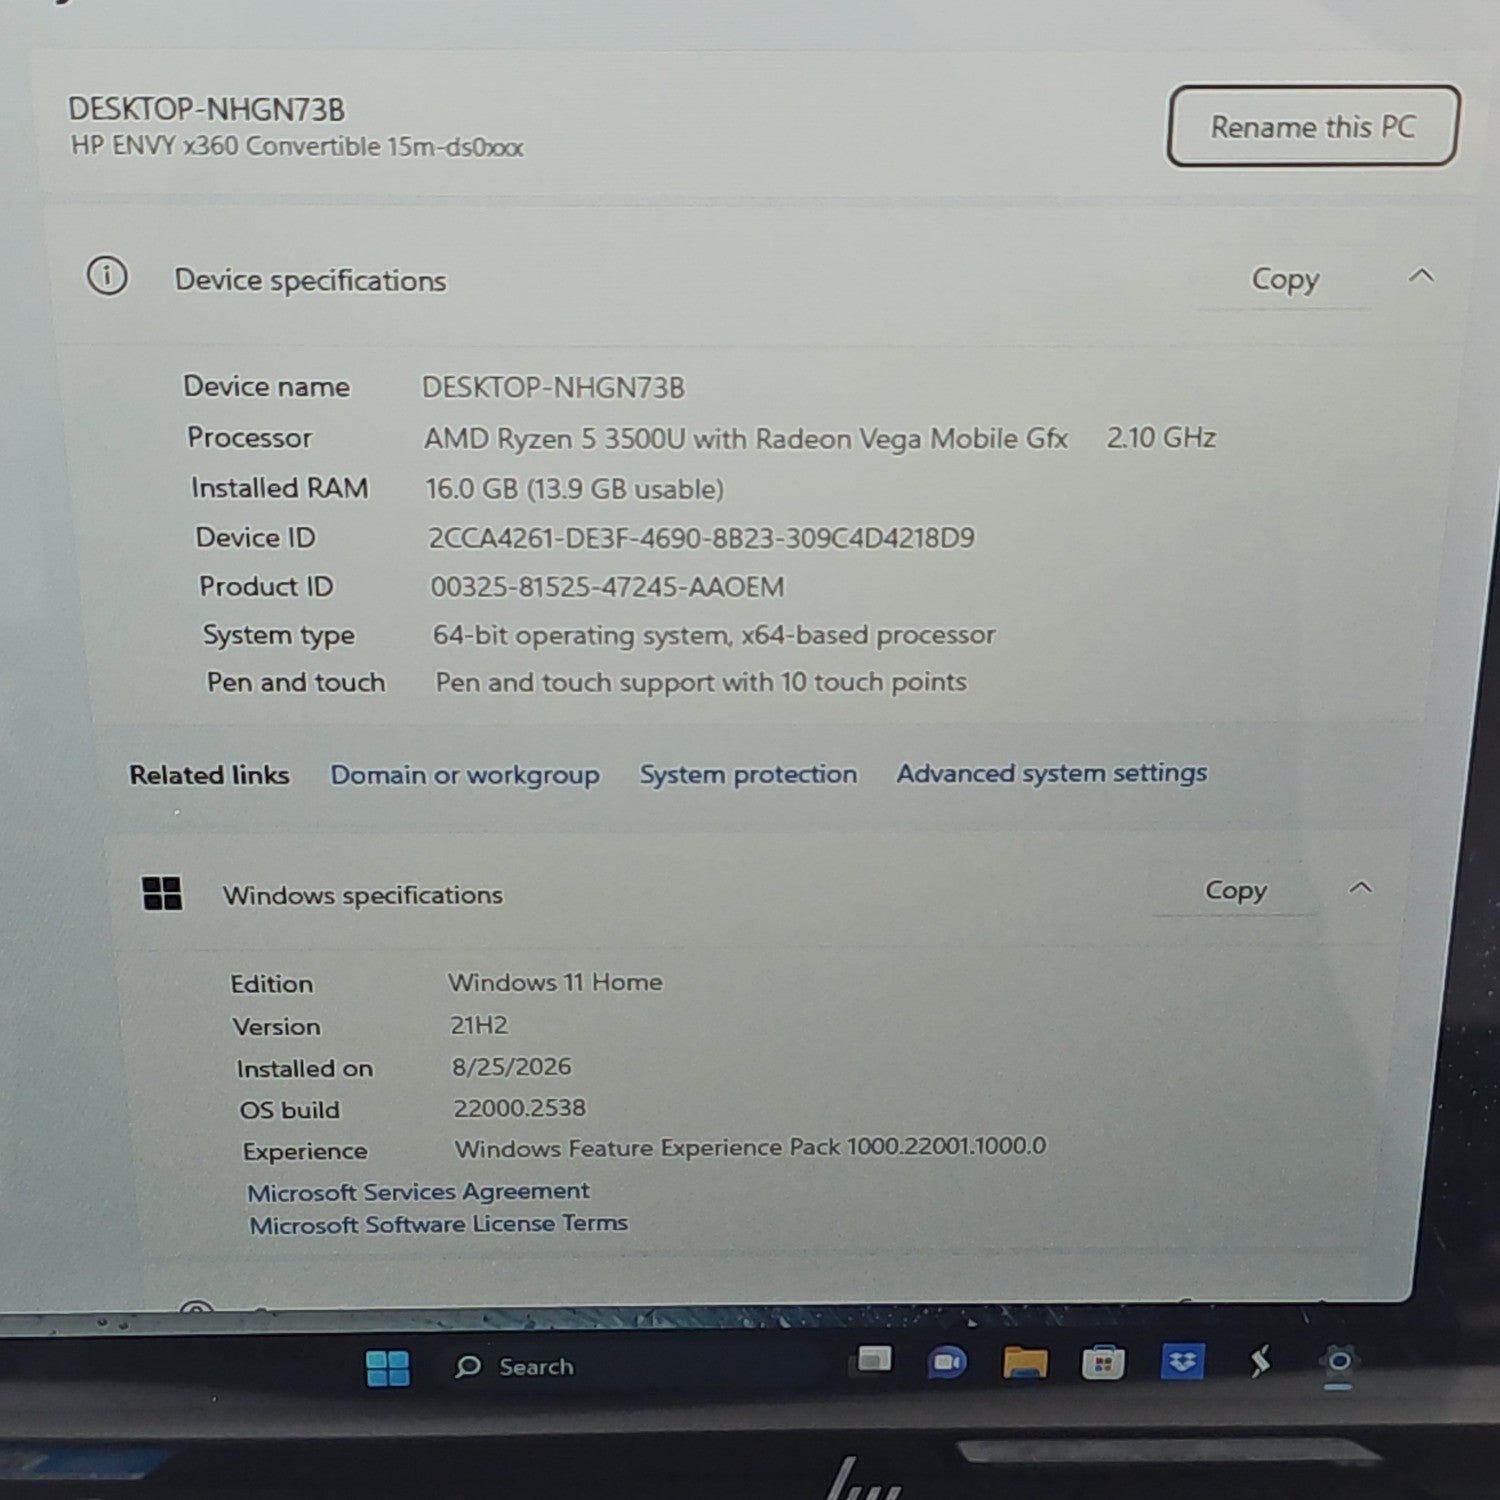Click the Device name row label
Screen dimensions: 1500x1500
(266, 387)
